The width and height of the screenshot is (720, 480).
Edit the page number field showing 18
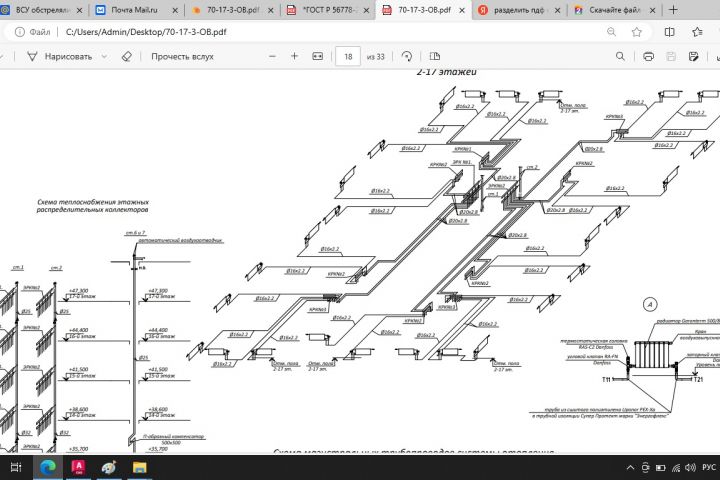tap(348, 56)
